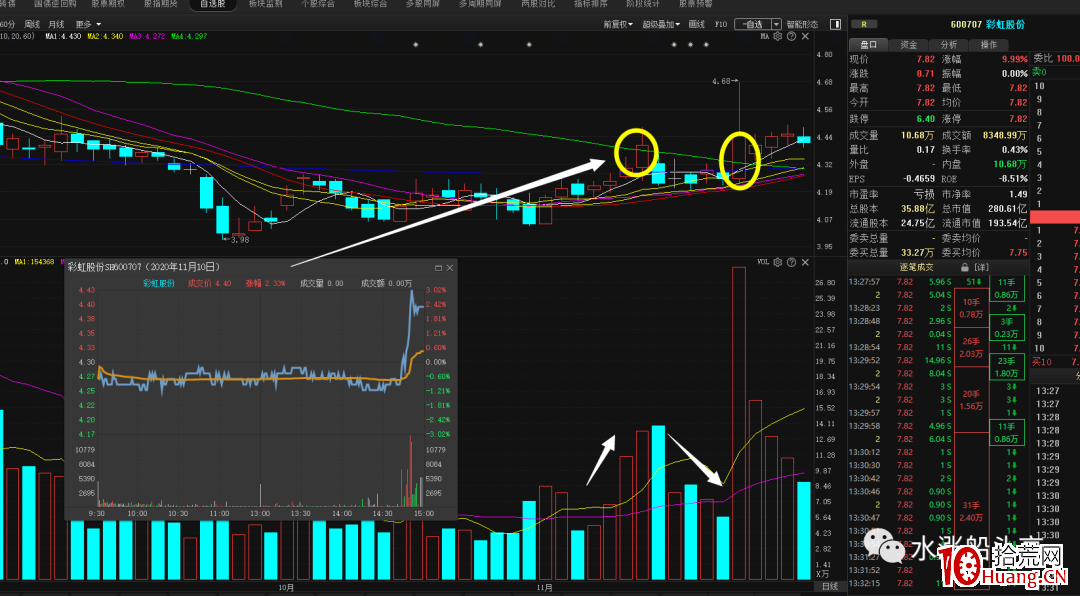The image size is (1080, 596).
Task: Switch to the 分析 tab
Action: pyautogui.click(x=948, y=44)
